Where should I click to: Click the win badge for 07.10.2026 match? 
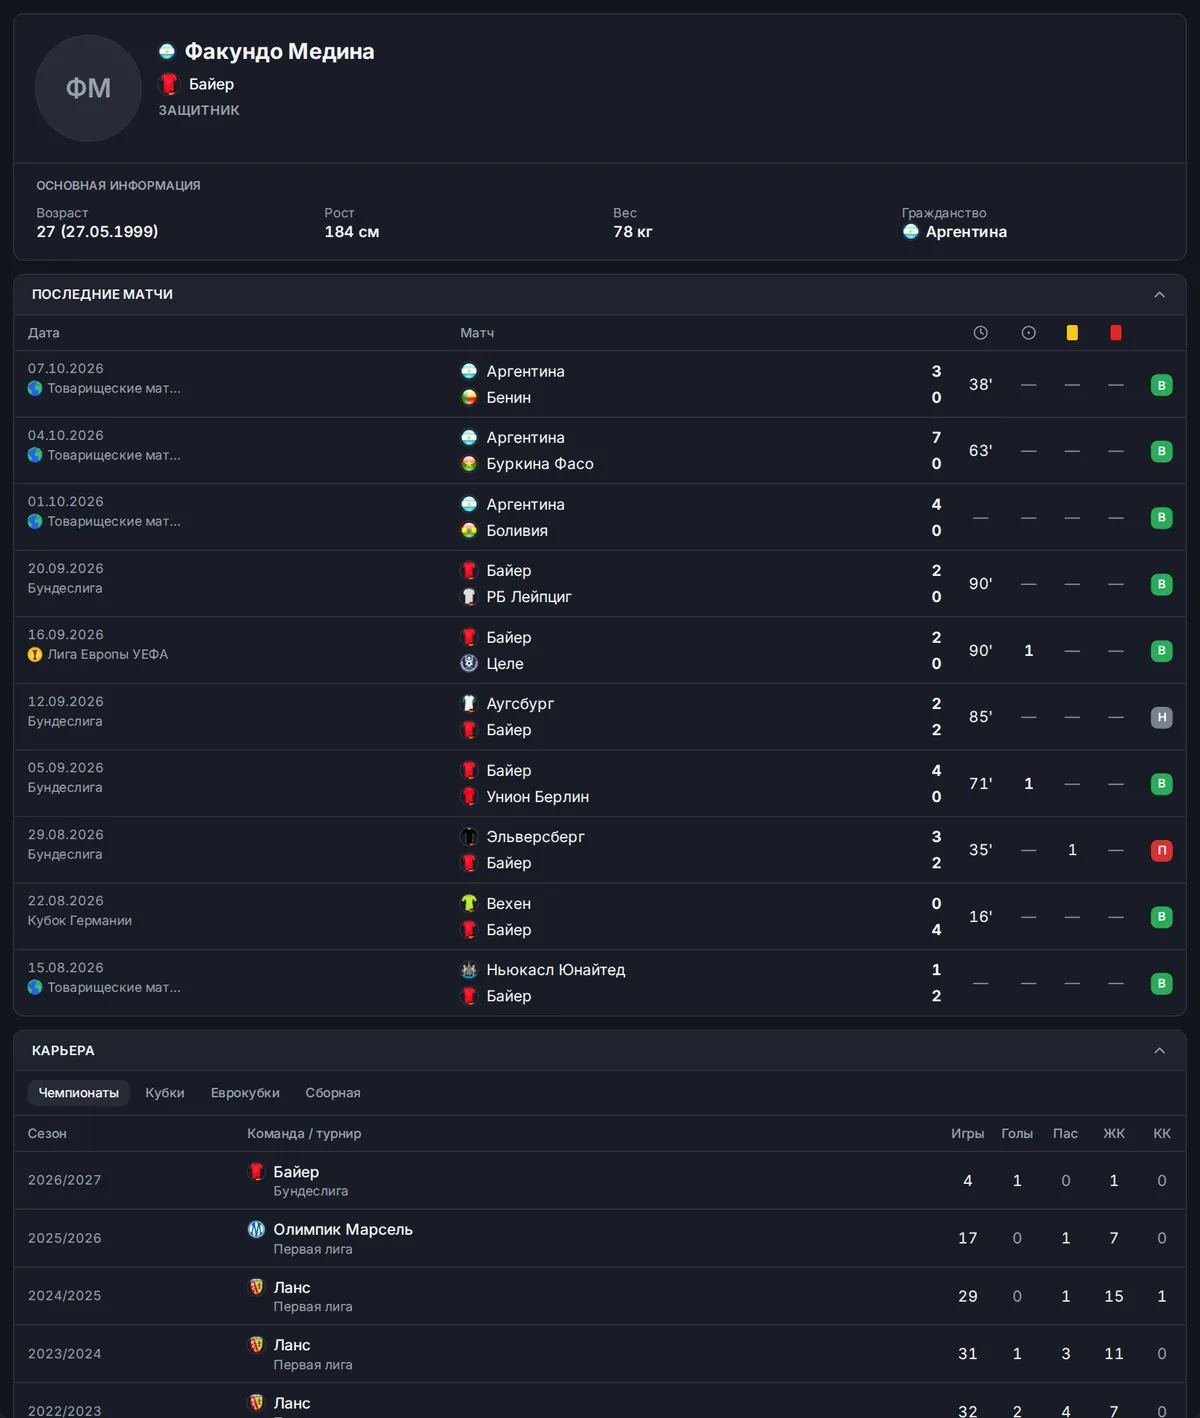coord(1162,385)
